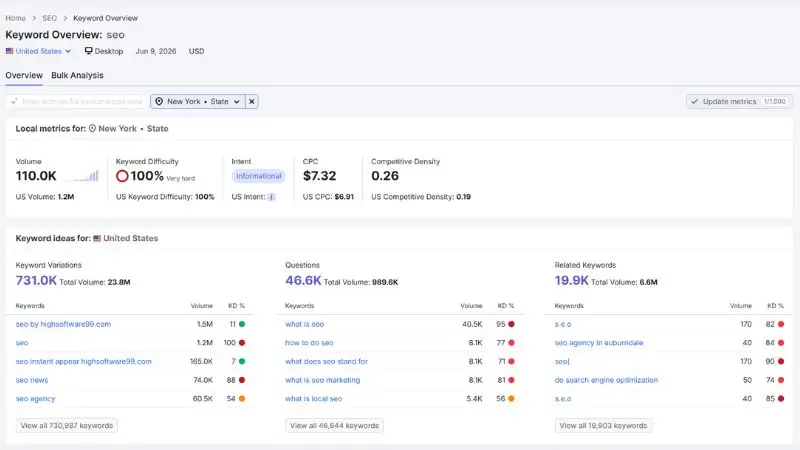Select the Desktop device option

(104, 51)
